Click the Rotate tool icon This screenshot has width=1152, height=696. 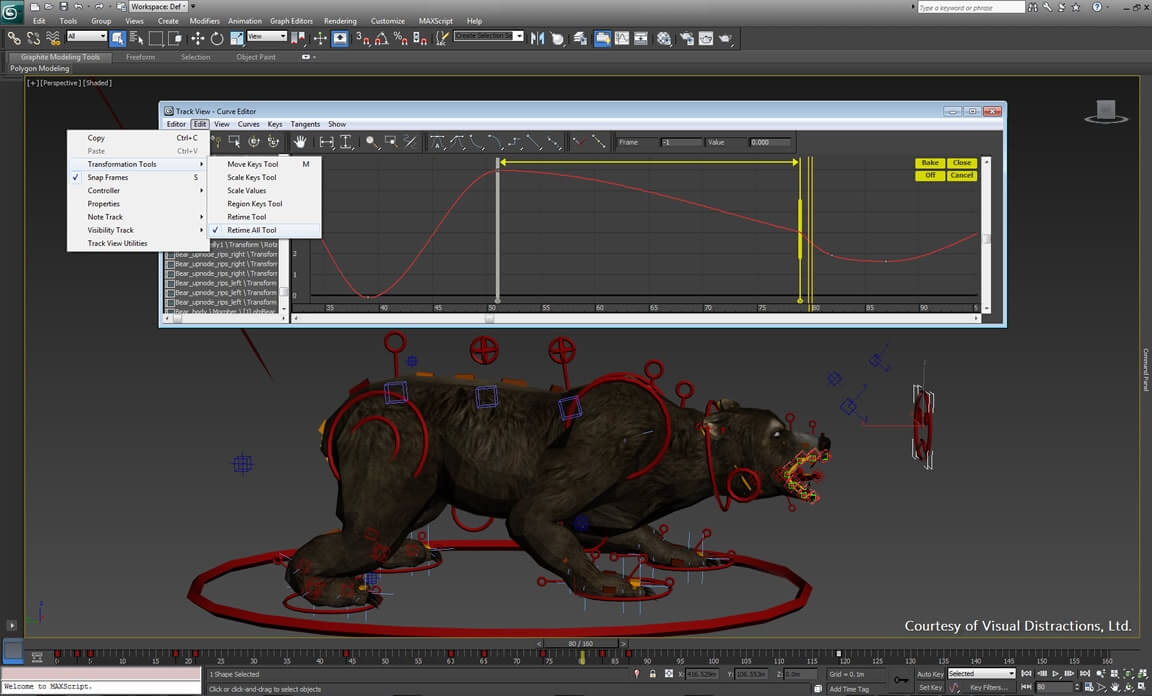click(216, 38)
